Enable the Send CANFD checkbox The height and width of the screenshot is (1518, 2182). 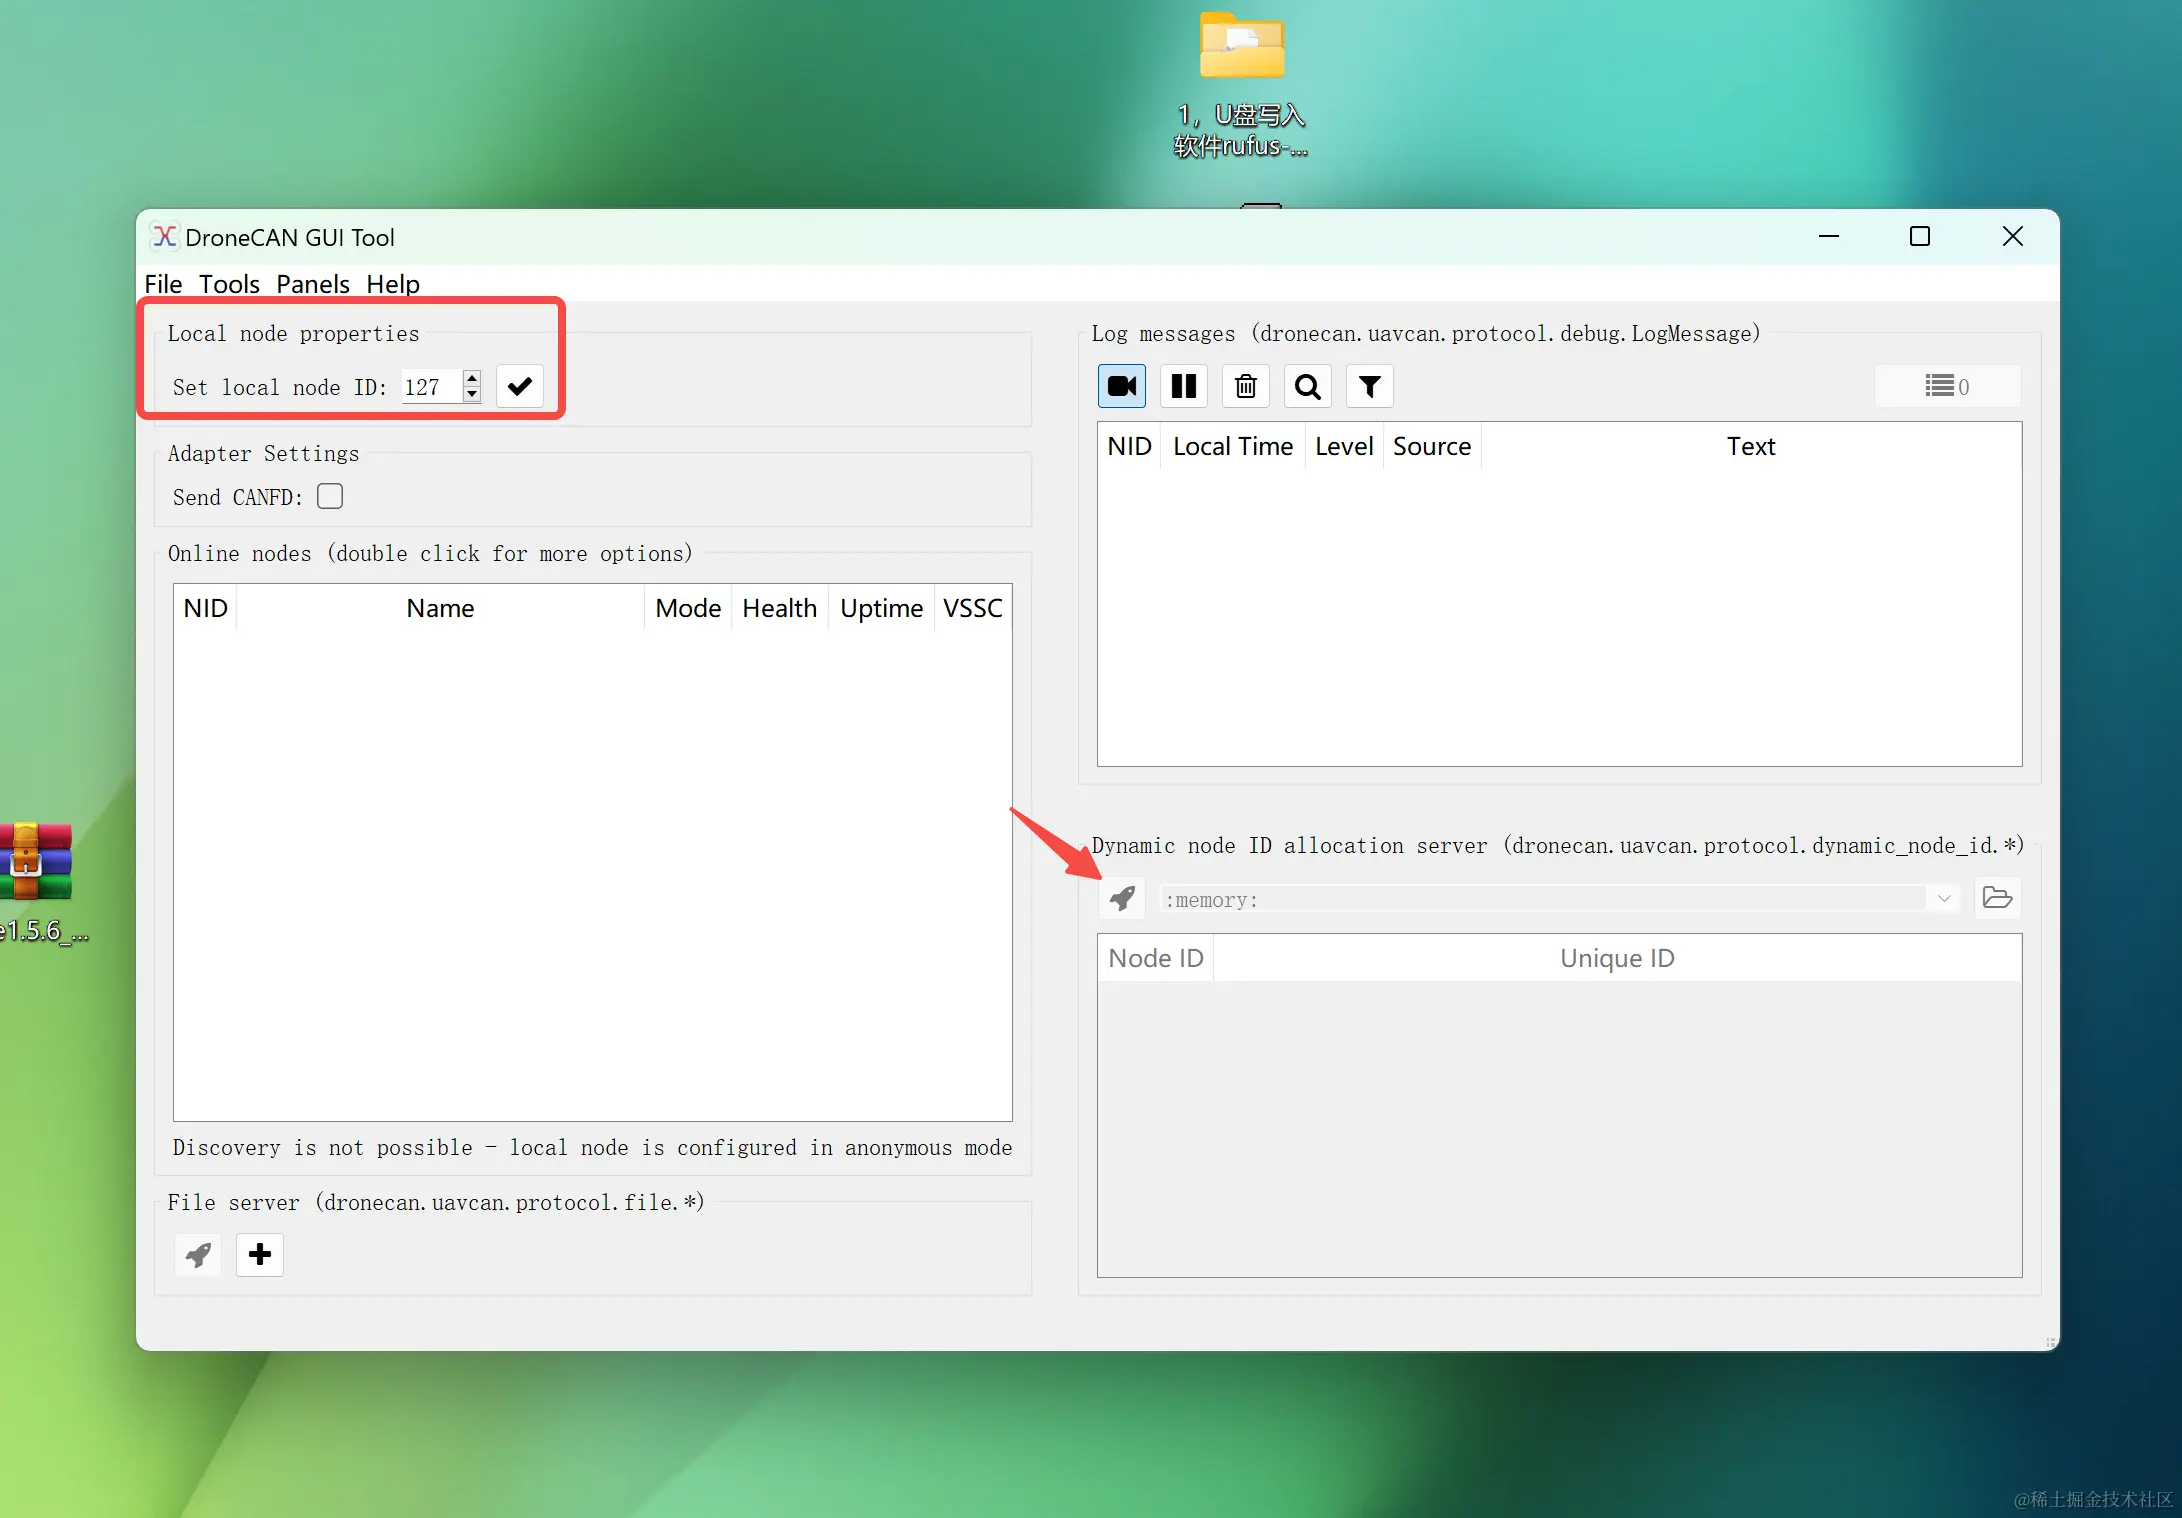(x=330, y=496)
